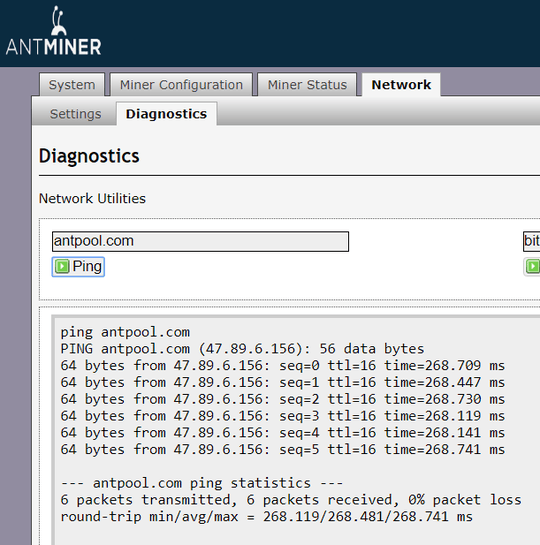Click the Antminer ant logo emblem
540x545 pixels.
pyautogui.click(x=58, y=21)
